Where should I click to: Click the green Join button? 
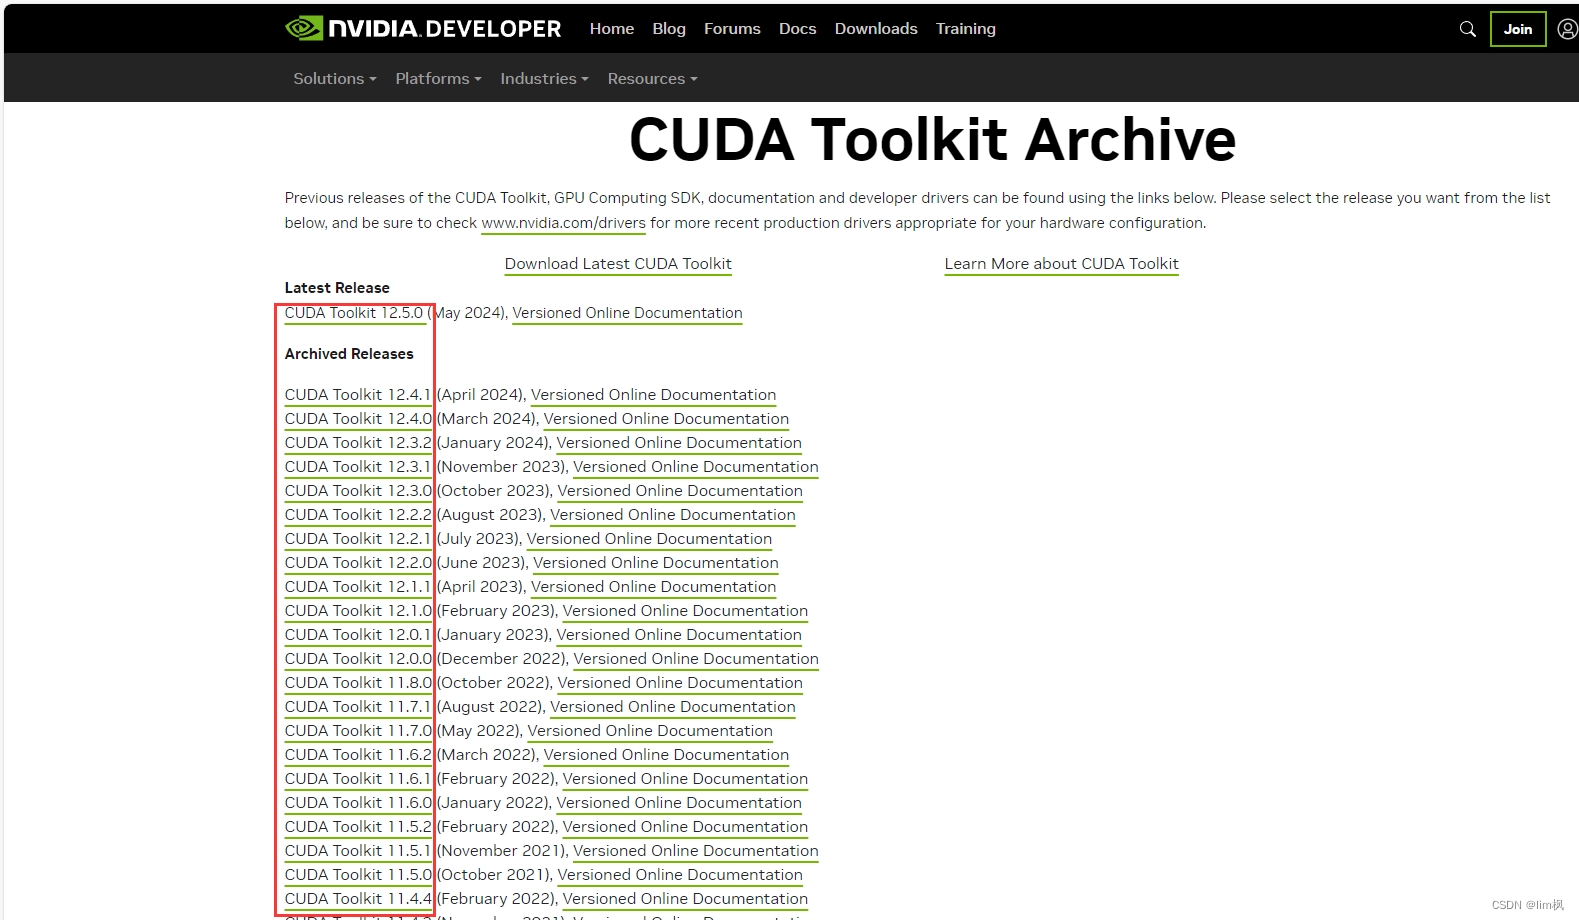pos(1517,29)
